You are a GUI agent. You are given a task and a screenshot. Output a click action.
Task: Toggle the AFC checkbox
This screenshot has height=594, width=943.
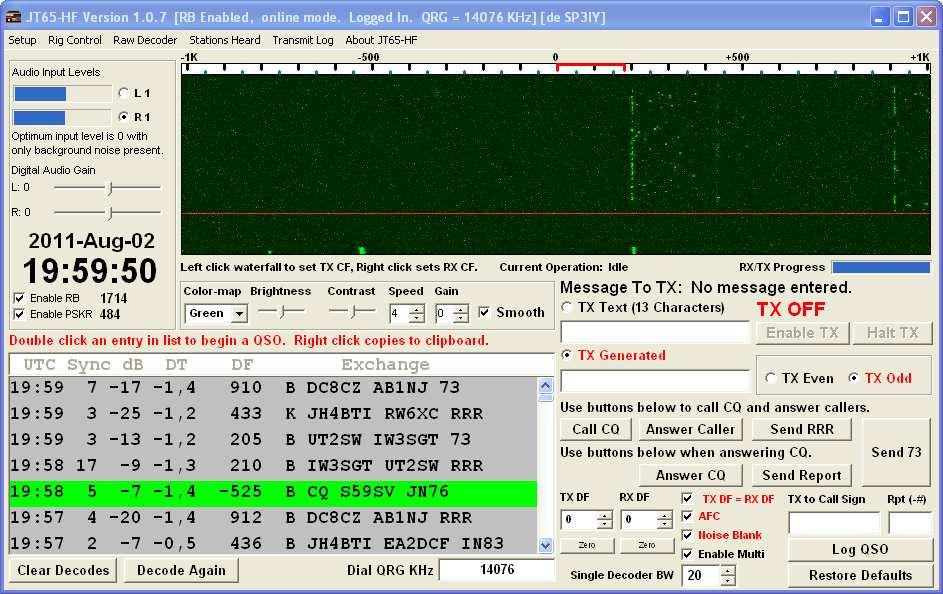tap(687, 516)
